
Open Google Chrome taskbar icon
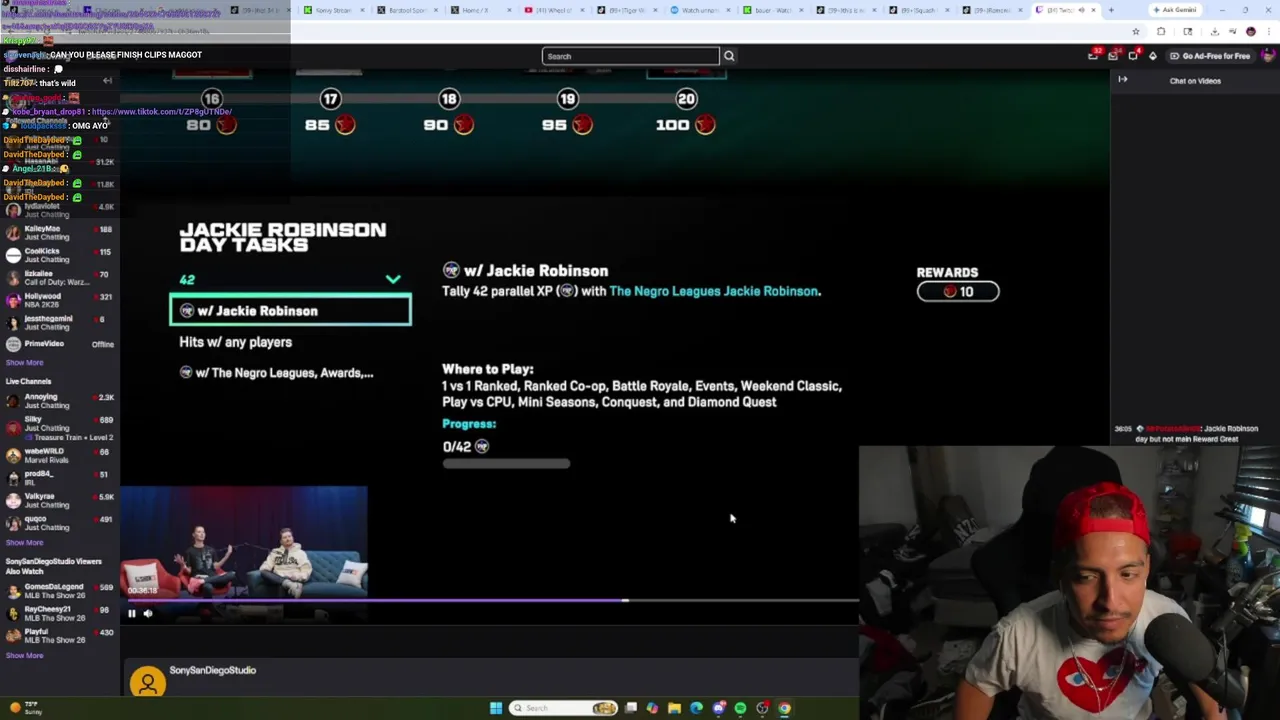(x=784, y=708)
